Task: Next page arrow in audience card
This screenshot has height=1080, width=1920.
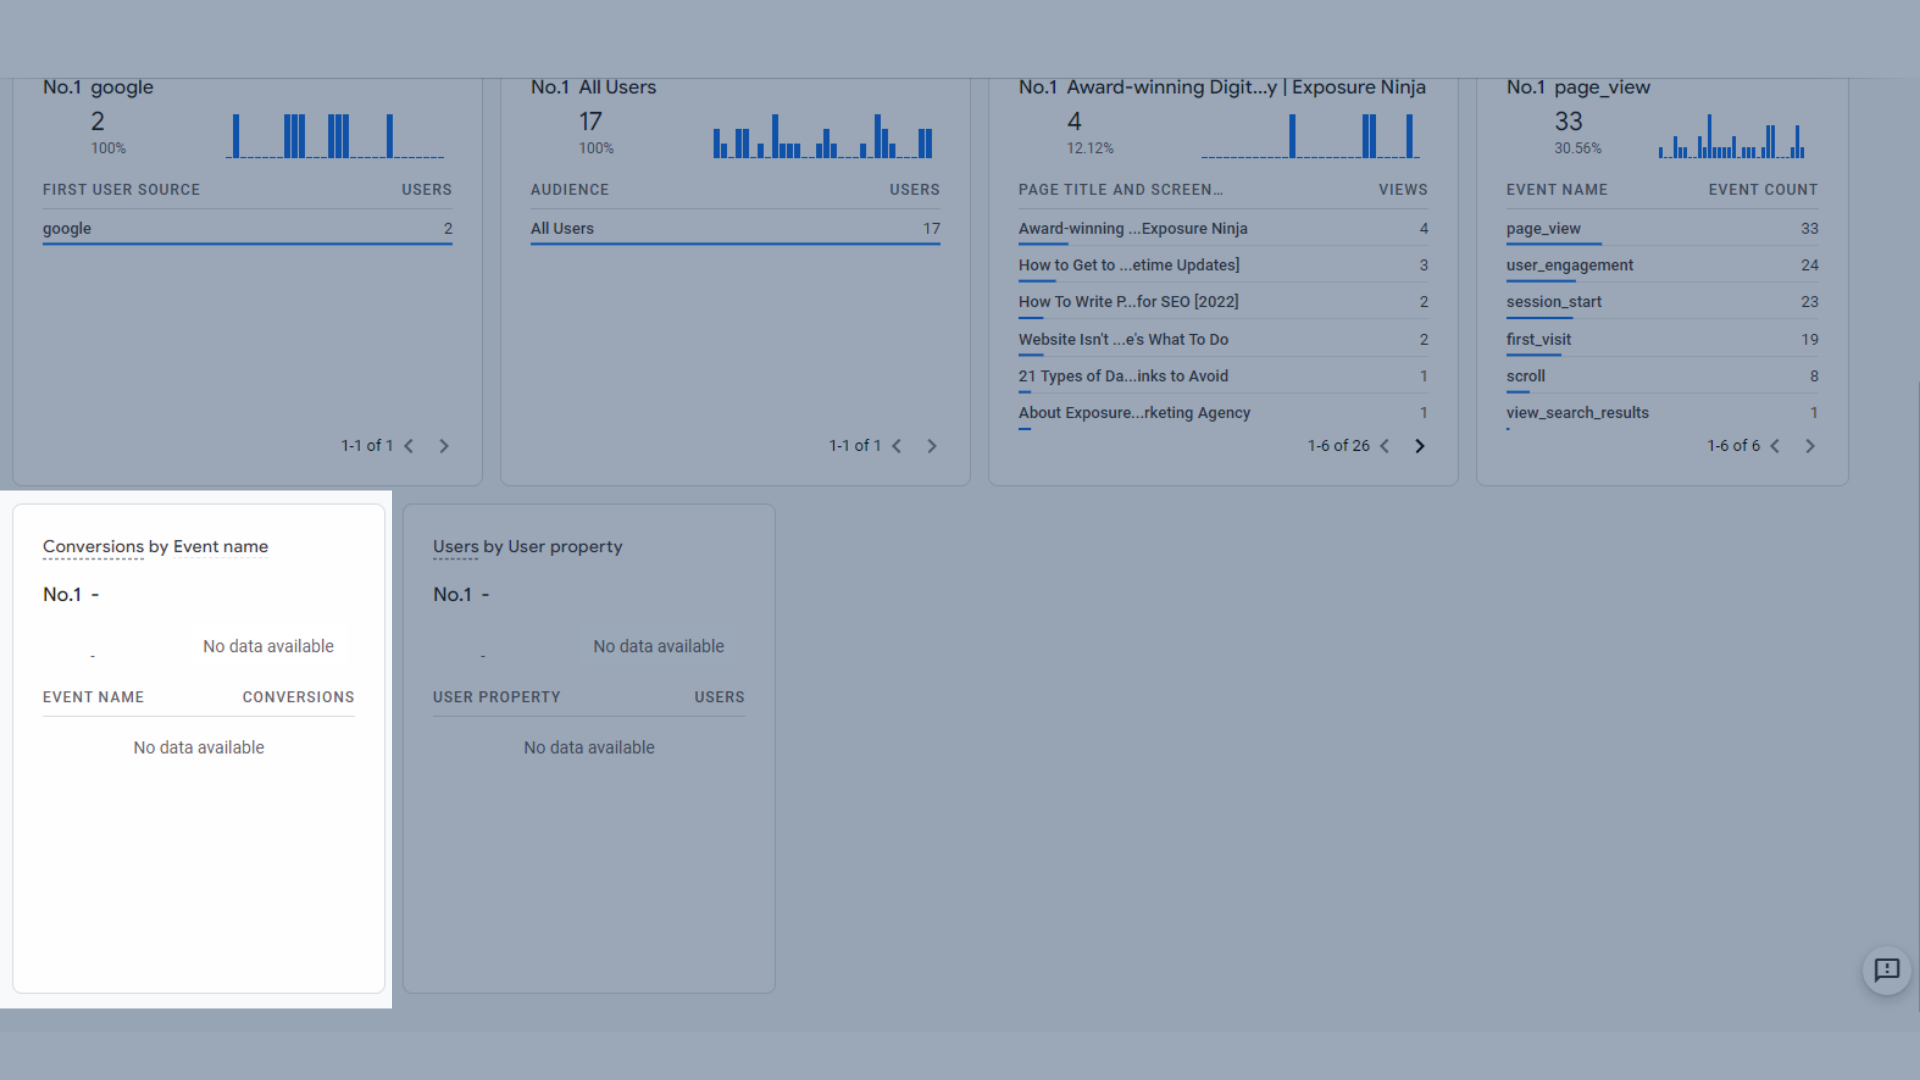Action: pos(931,446)
